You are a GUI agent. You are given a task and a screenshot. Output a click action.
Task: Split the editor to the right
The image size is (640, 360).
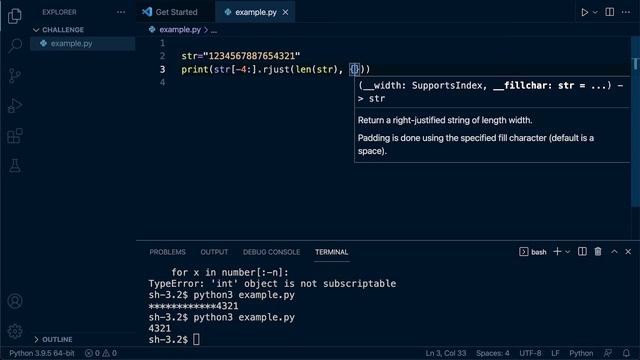610,12
